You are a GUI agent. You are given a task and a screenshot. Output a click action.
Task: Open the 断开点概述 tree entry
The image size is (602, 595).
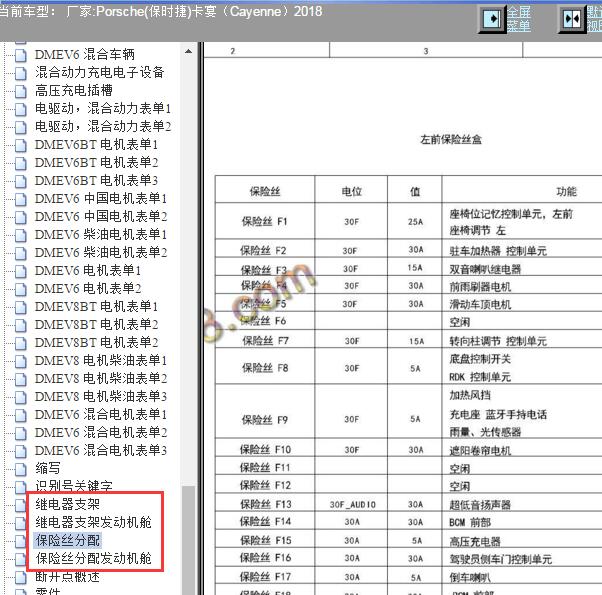click(x=67, y=577)
